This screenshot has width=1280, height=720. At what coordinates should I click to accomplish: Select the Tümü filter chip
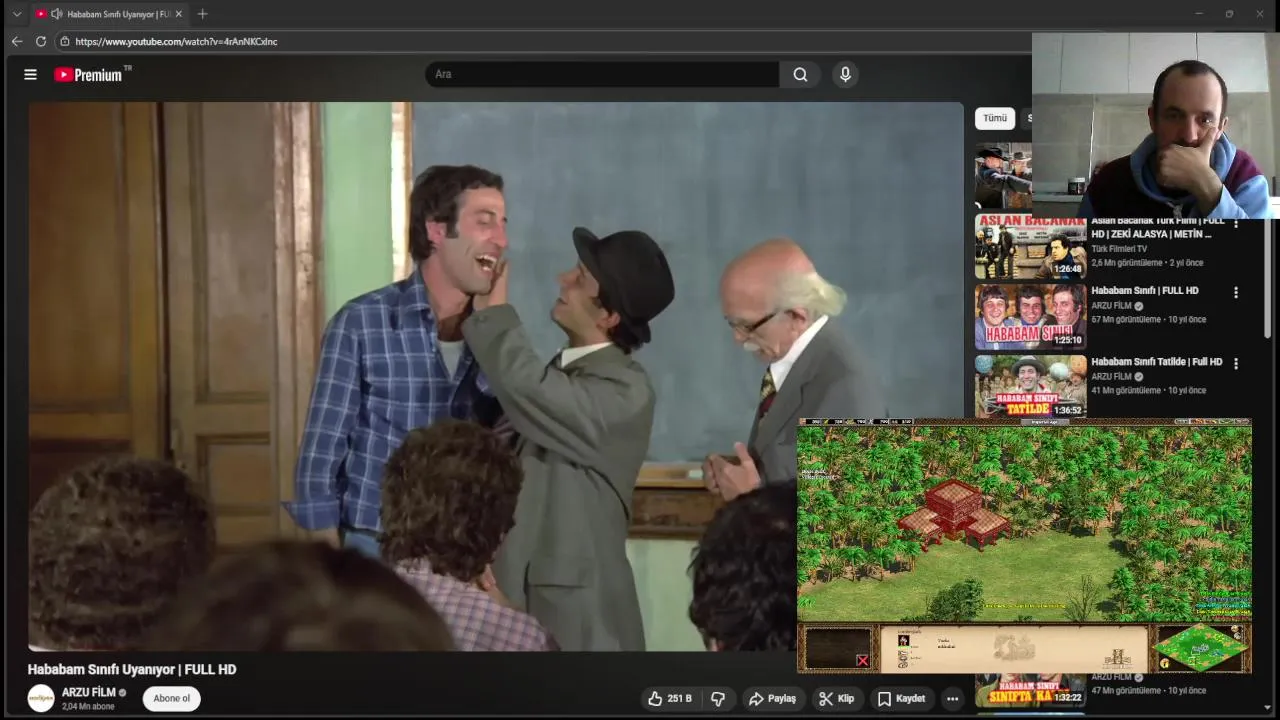click(995, 118)
